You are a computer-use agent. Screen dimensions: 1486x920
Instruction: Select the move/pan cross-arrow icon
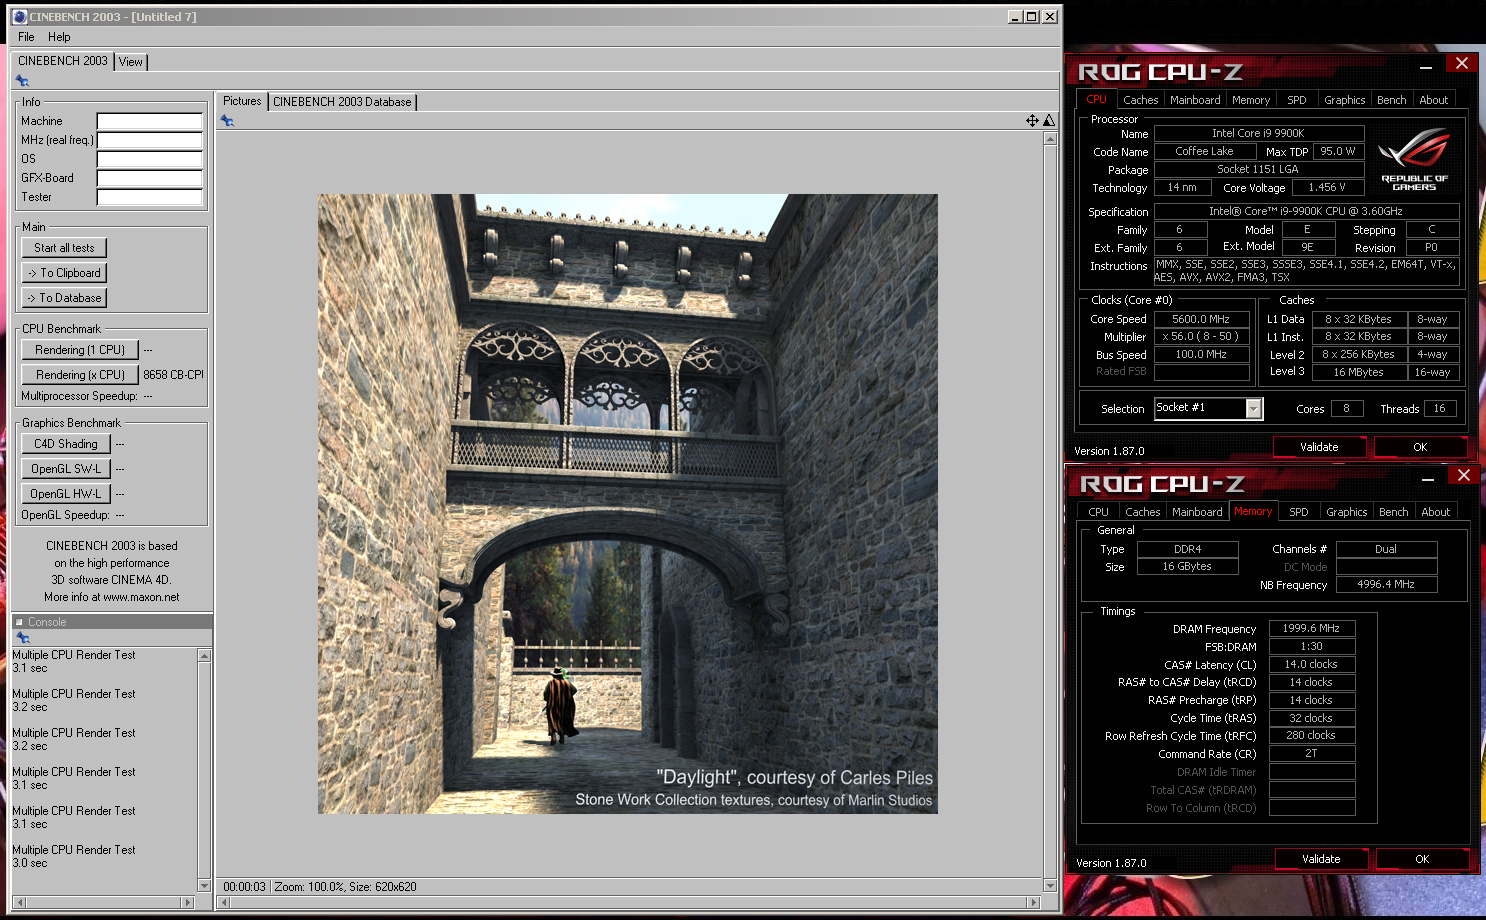coord(1032,120)
